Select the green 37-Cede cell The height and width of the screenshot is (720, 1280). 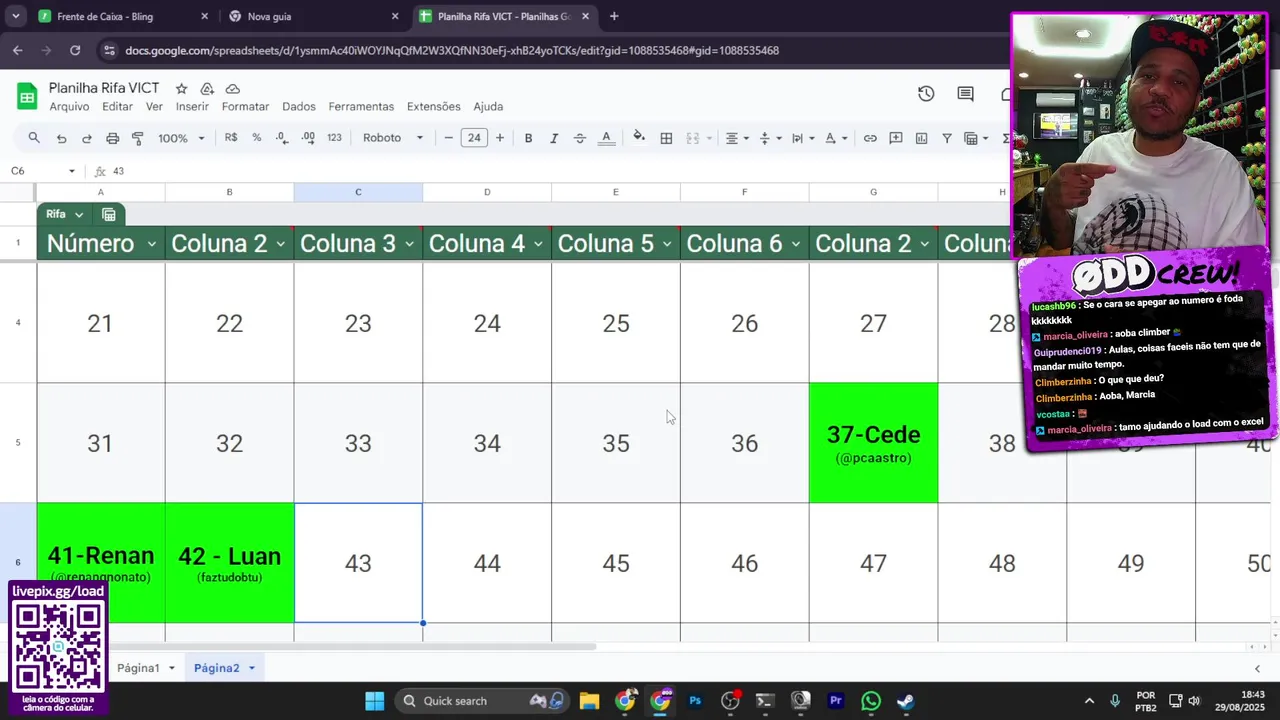[873, 442]
